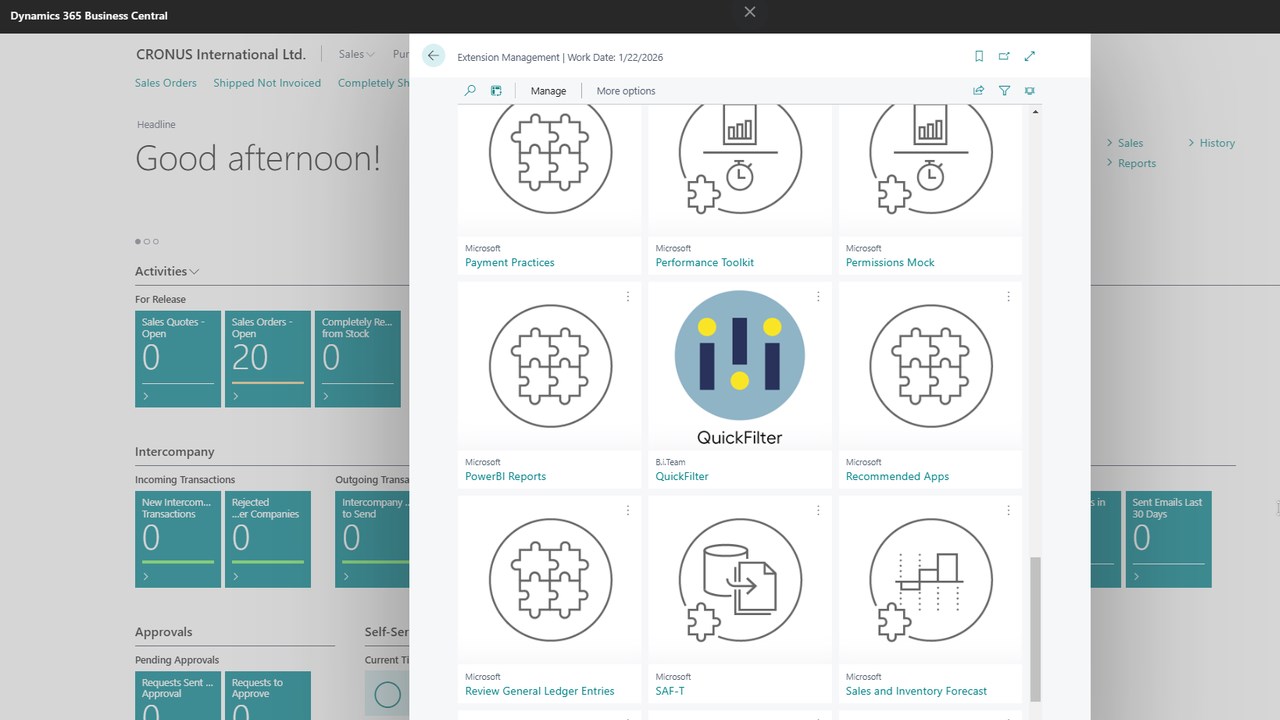
Task: Open the search magnifier in the toolbar
Action: [470, 90]
